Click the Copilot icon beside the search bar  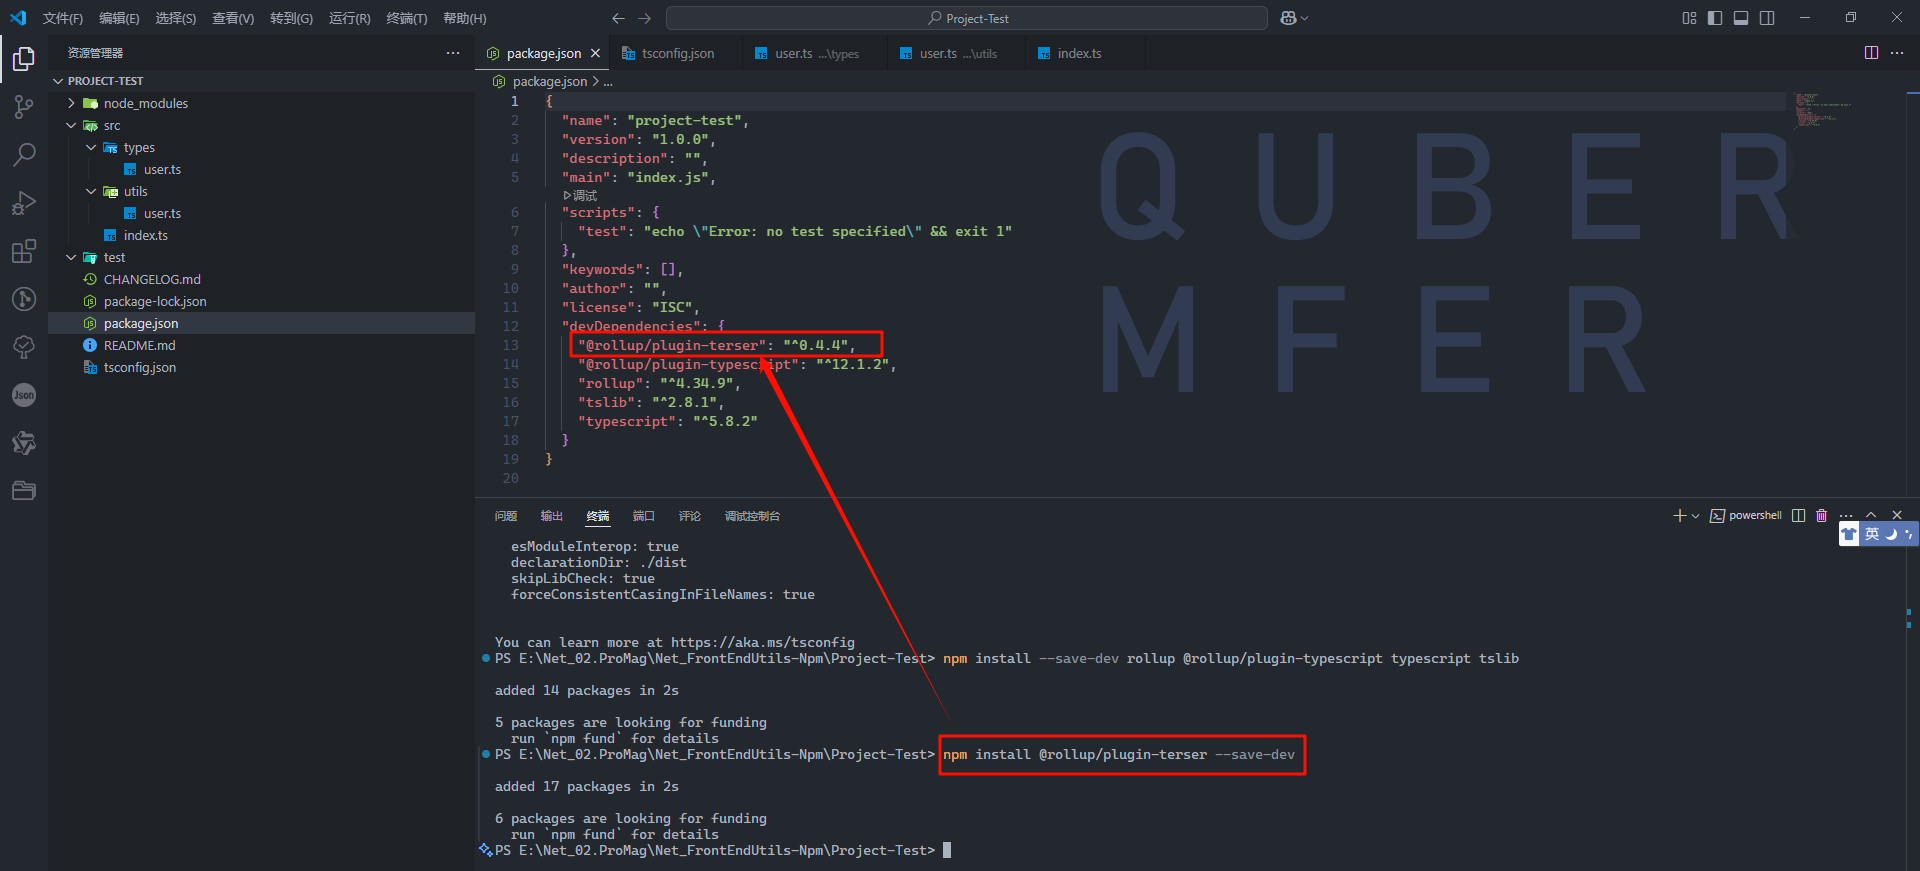1289,18
